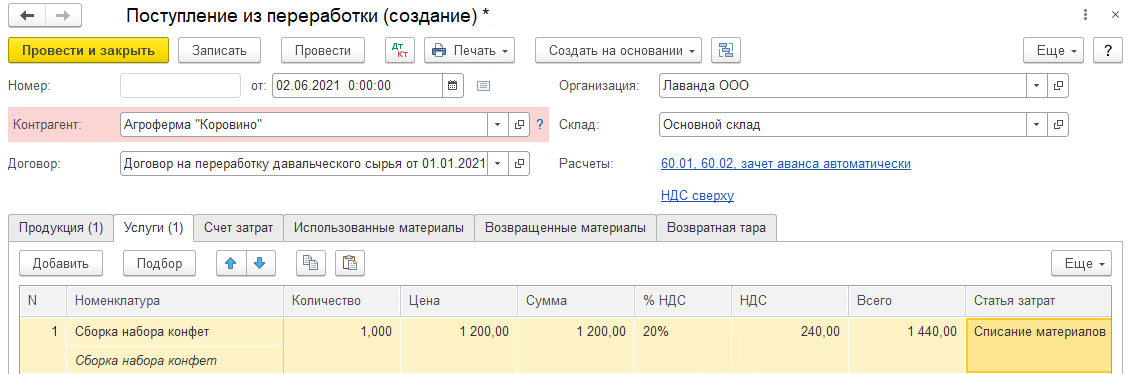Expand the Склад dropdown list
Viewport: 1133px width, 374px height.
tap(1036, 124)
